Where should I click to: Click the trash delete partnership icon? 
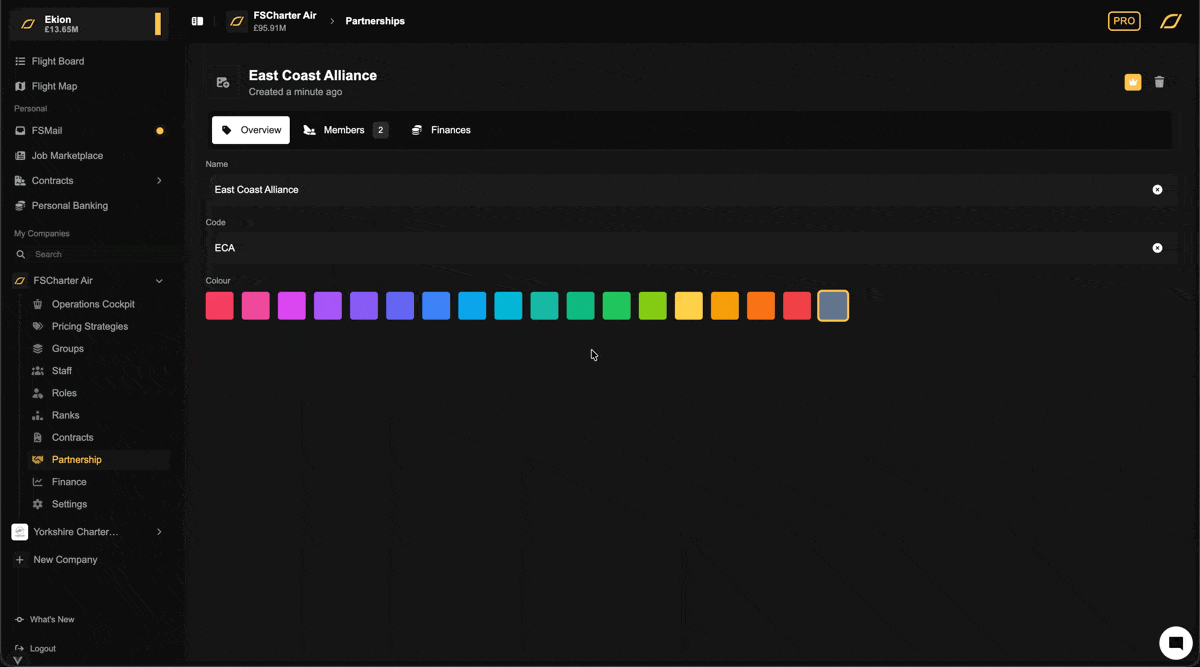click(1159, 82)
